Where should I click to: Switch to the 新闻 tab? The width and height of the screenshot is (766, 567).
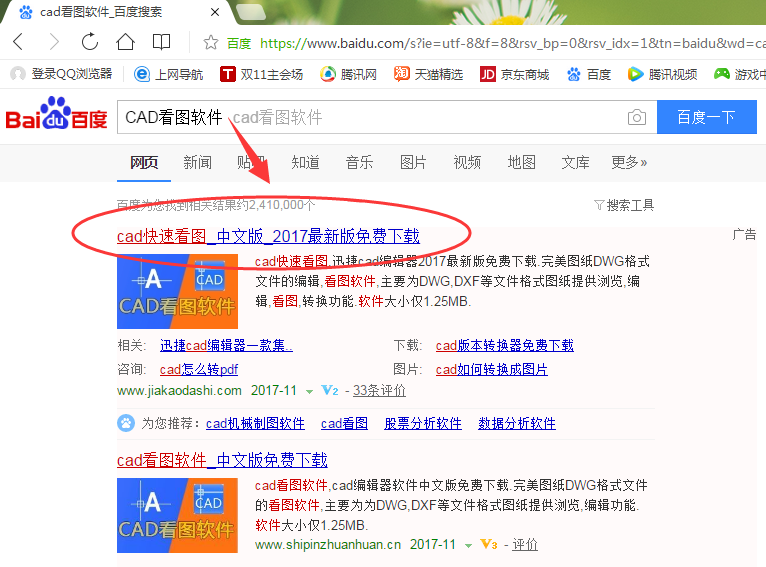pyautogui.click(x=197, y=162)
